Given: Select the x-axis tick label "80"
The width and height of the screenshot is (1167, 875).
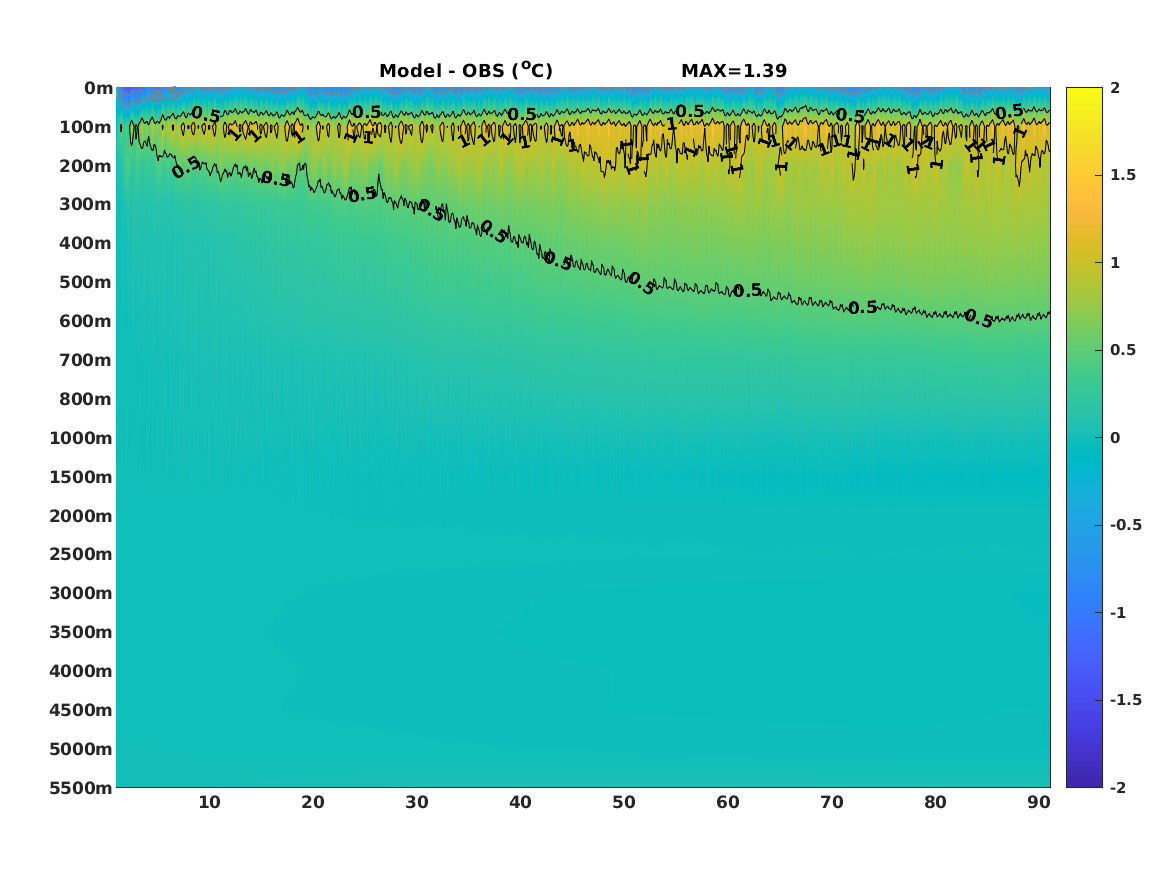Looking at the screenshot, I should click(935, 802).
